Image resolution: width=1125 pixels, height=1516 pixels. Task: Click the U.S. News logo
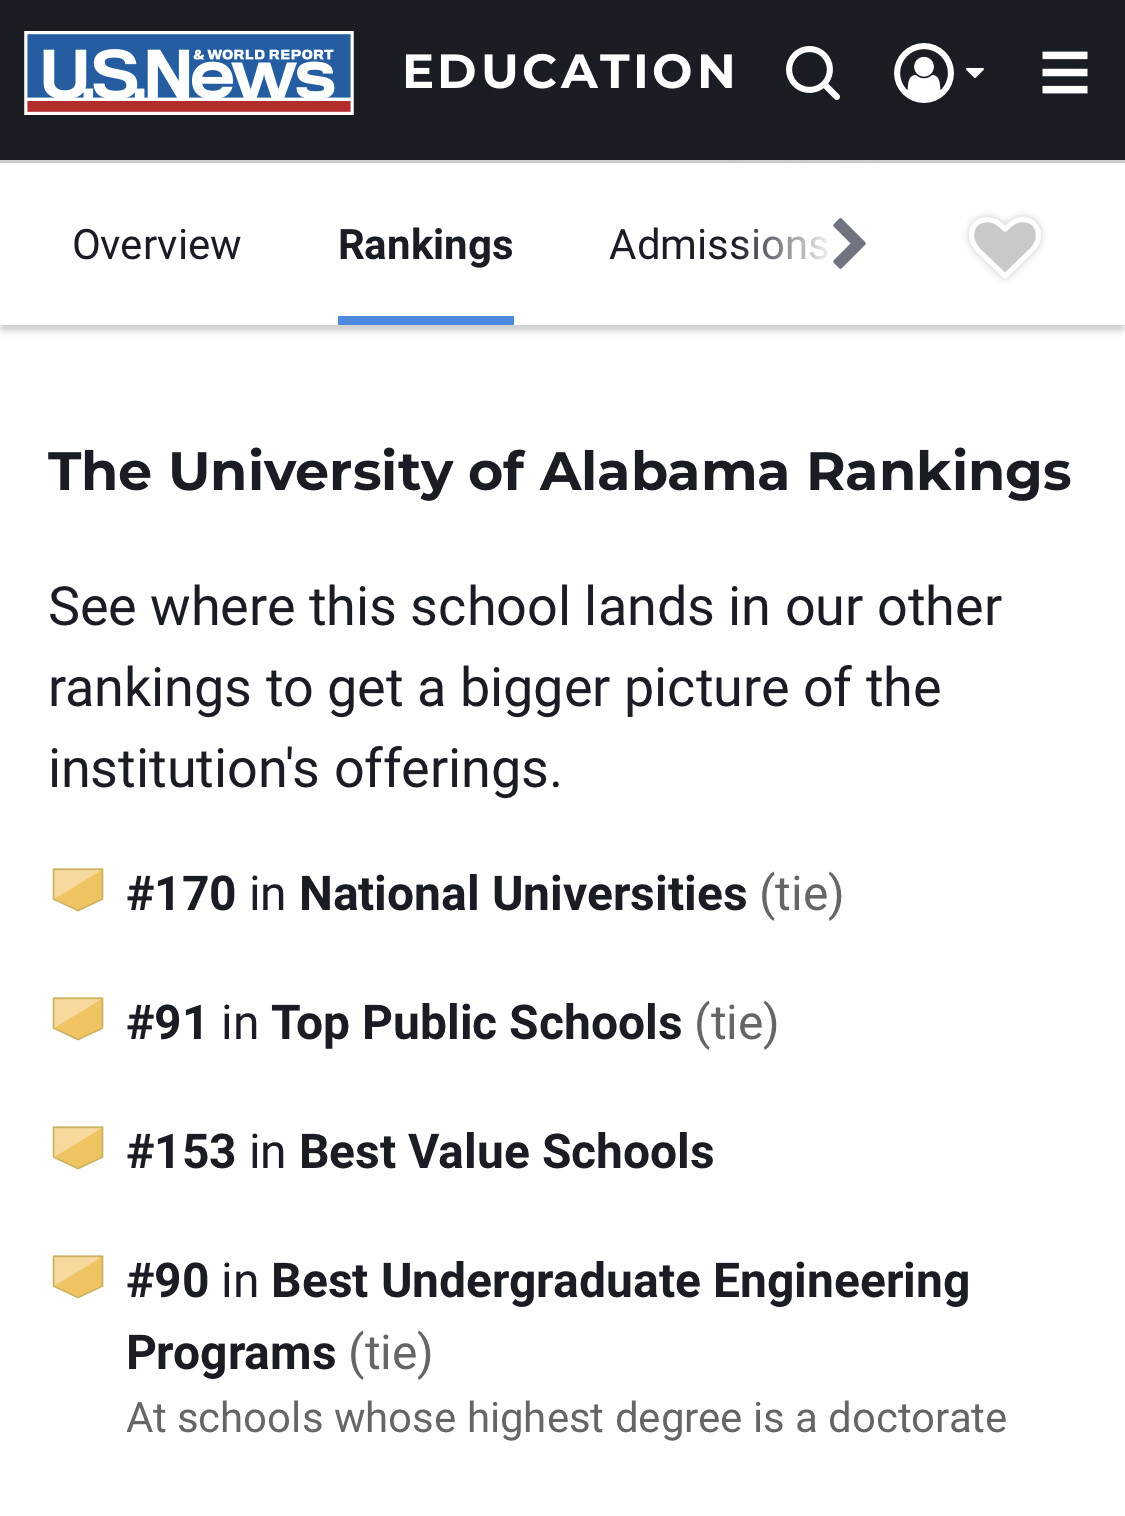point(189,73)
